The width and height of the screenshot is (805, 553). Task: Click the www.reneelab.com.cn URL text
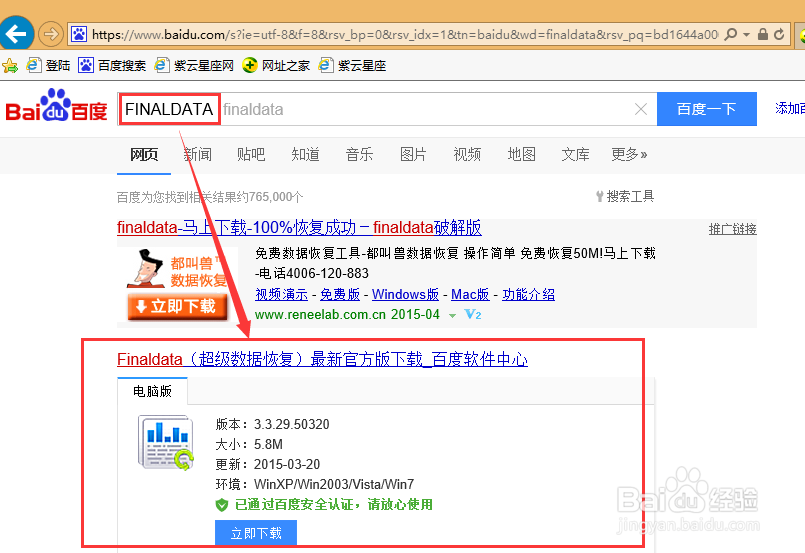coord(320,314)
